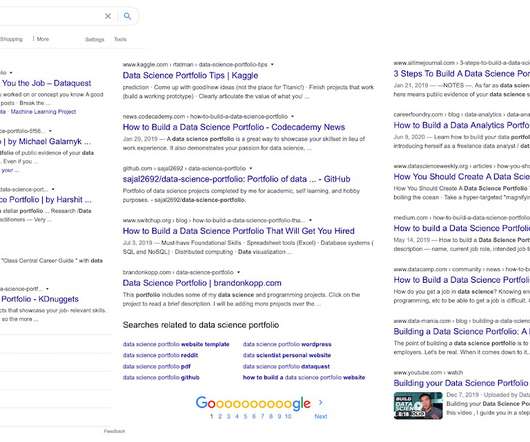Select related search data scientist personal website
530x442 pixels.
click(x=287, y=355)
